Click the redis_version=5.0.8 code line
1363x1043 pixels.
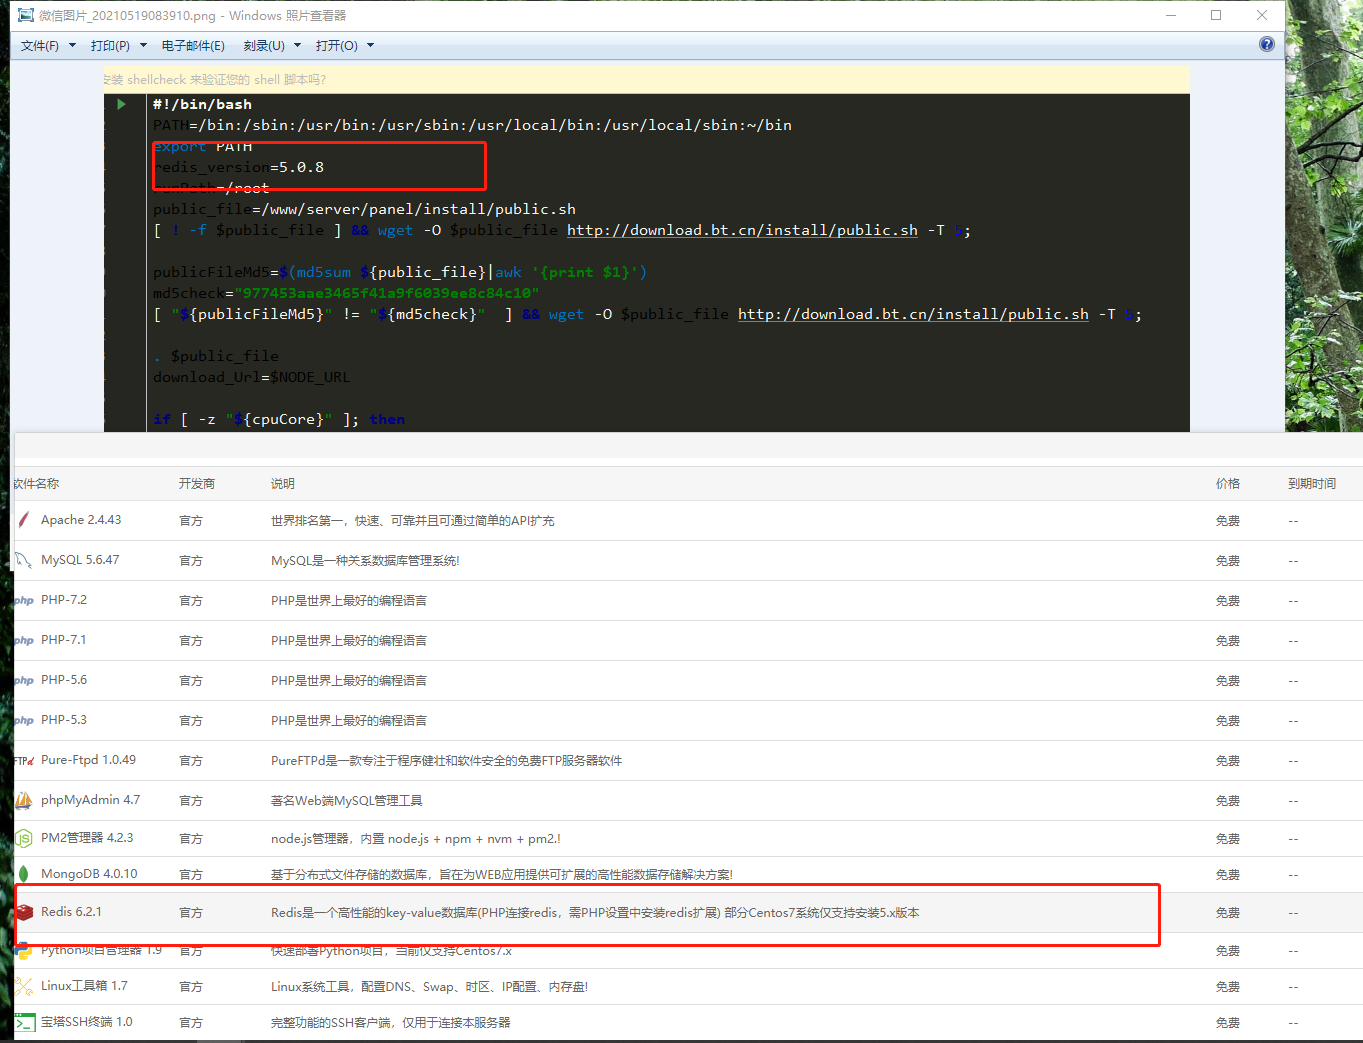click(239, 167)
